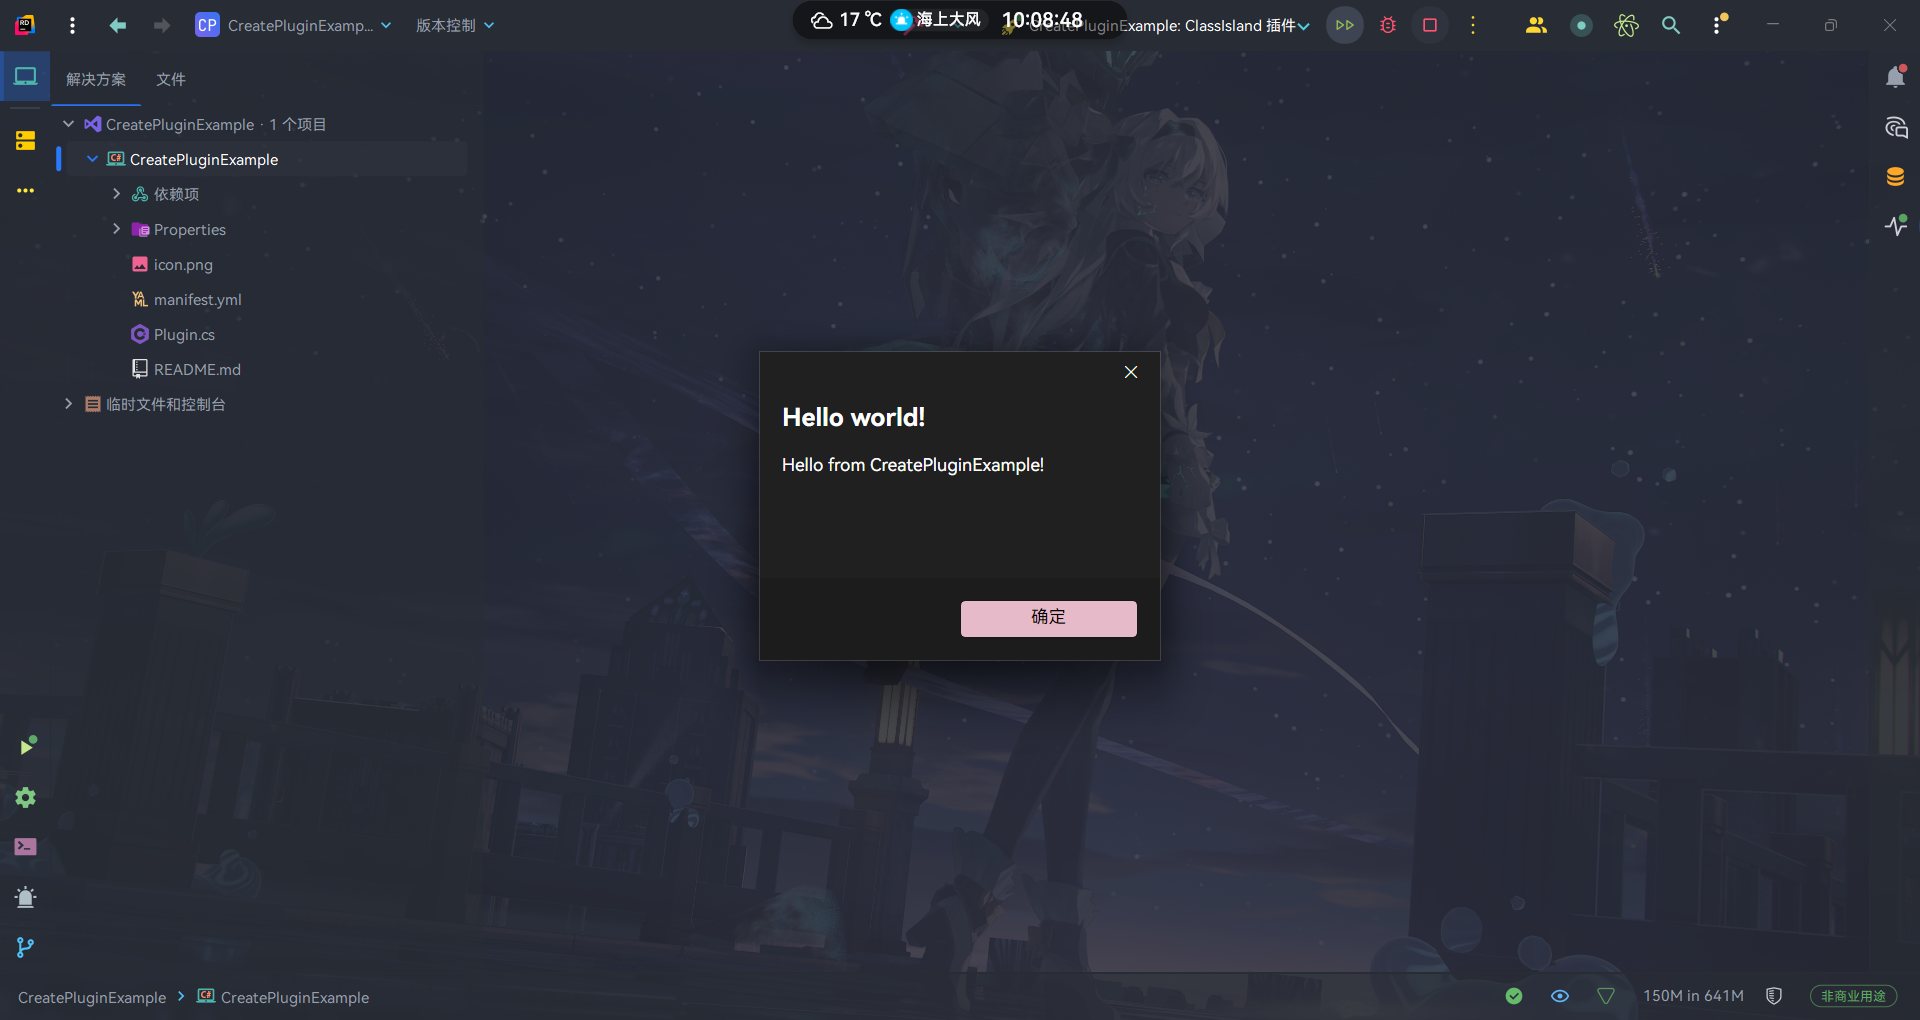The height and width of the screenshot is (1020, 1920).
Task: Open the AI Assistant chat panel
Action: click(1895, 127)
